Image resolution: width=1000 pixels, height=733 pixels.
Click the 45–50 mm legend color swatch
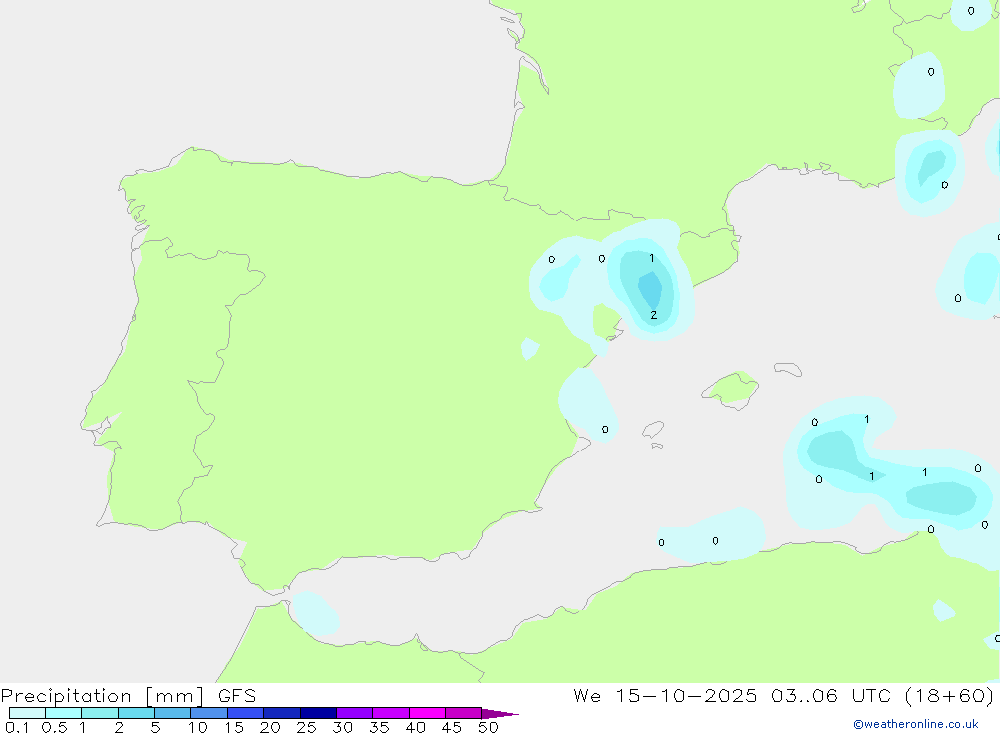coord(463,713)
